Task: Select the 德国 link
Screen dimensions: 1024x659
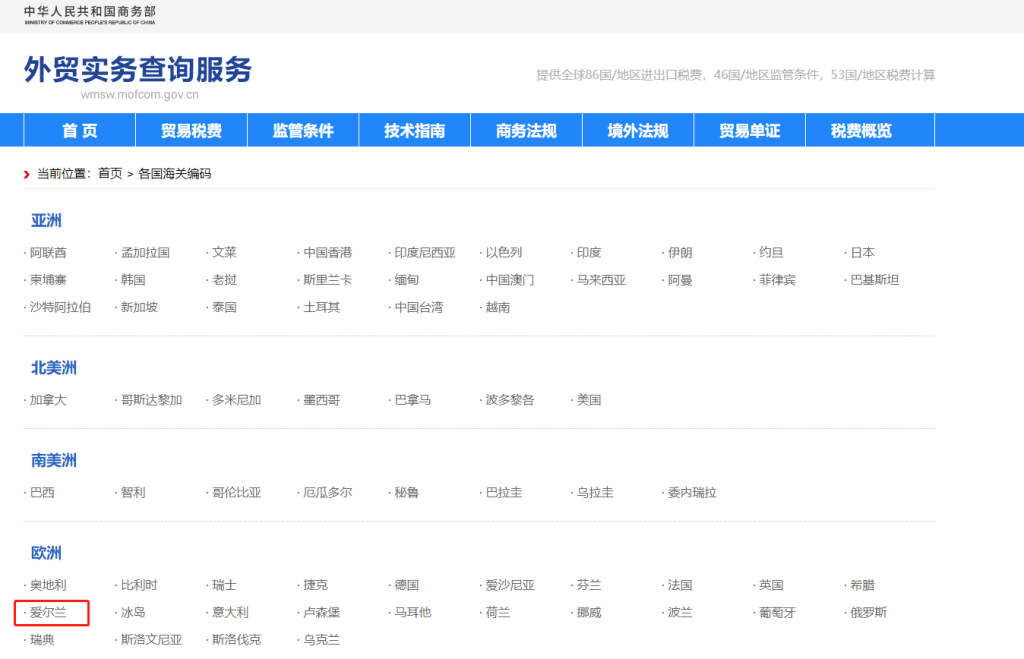Action: coord(406,586)
